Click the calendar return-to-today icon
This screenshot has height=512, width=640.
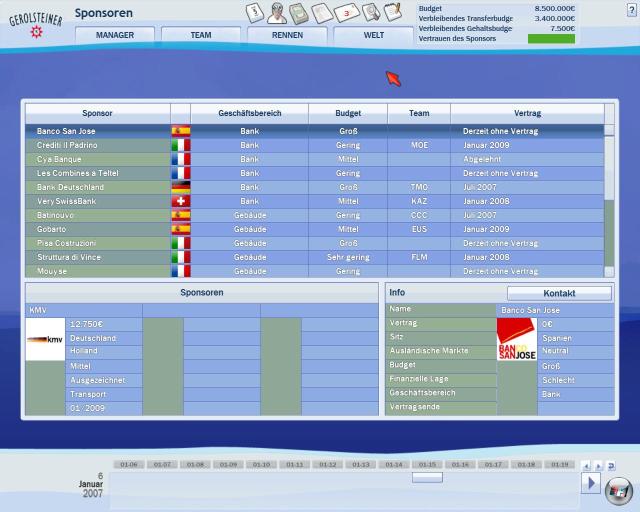pyautogui.click(x=611, y=466)
